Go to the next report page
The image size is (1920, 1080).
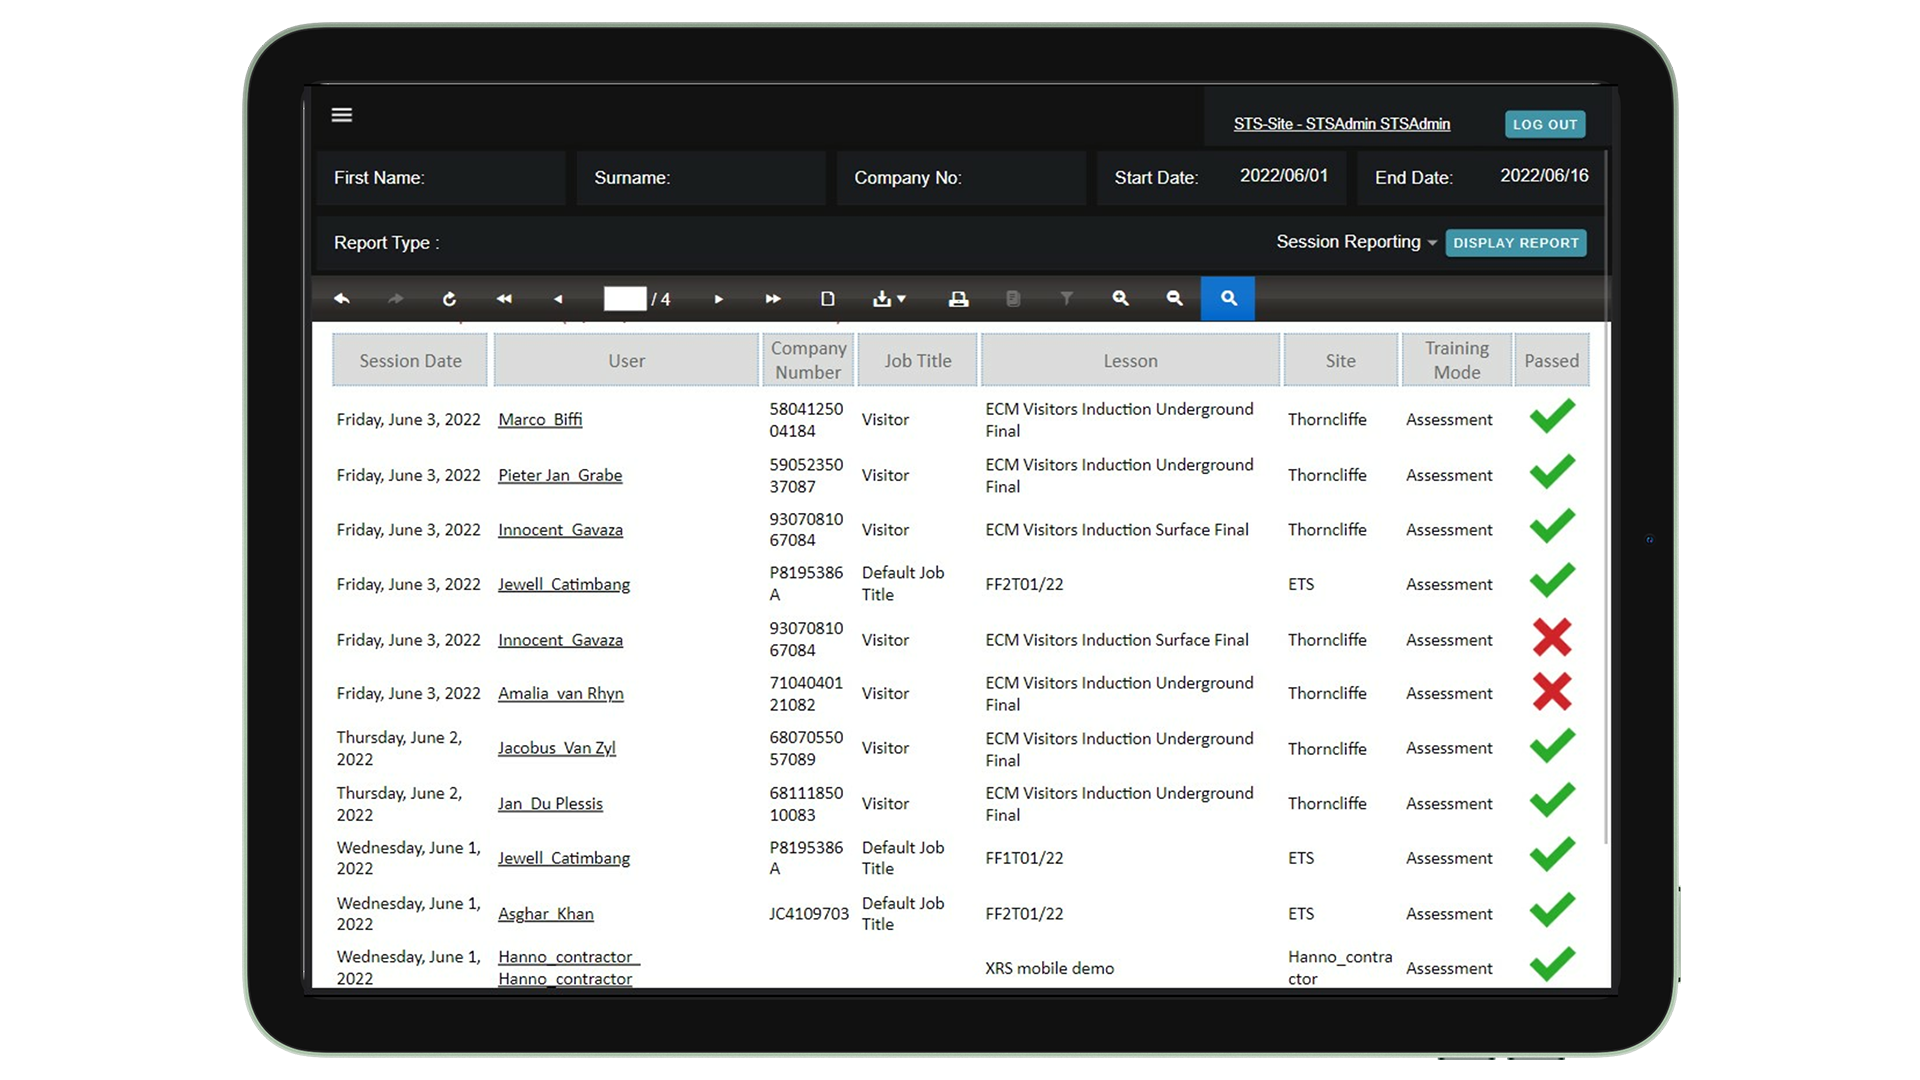pos(718,299)
